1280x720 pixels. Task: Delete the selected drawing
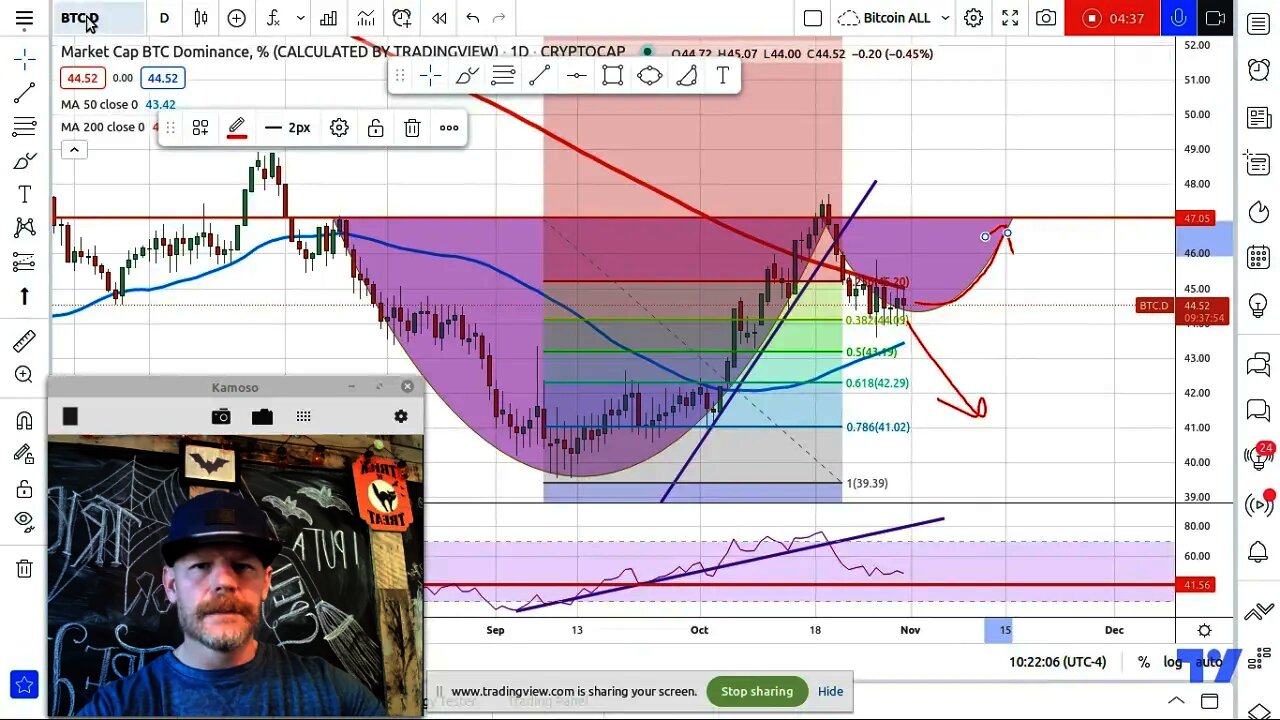[412, 128]
